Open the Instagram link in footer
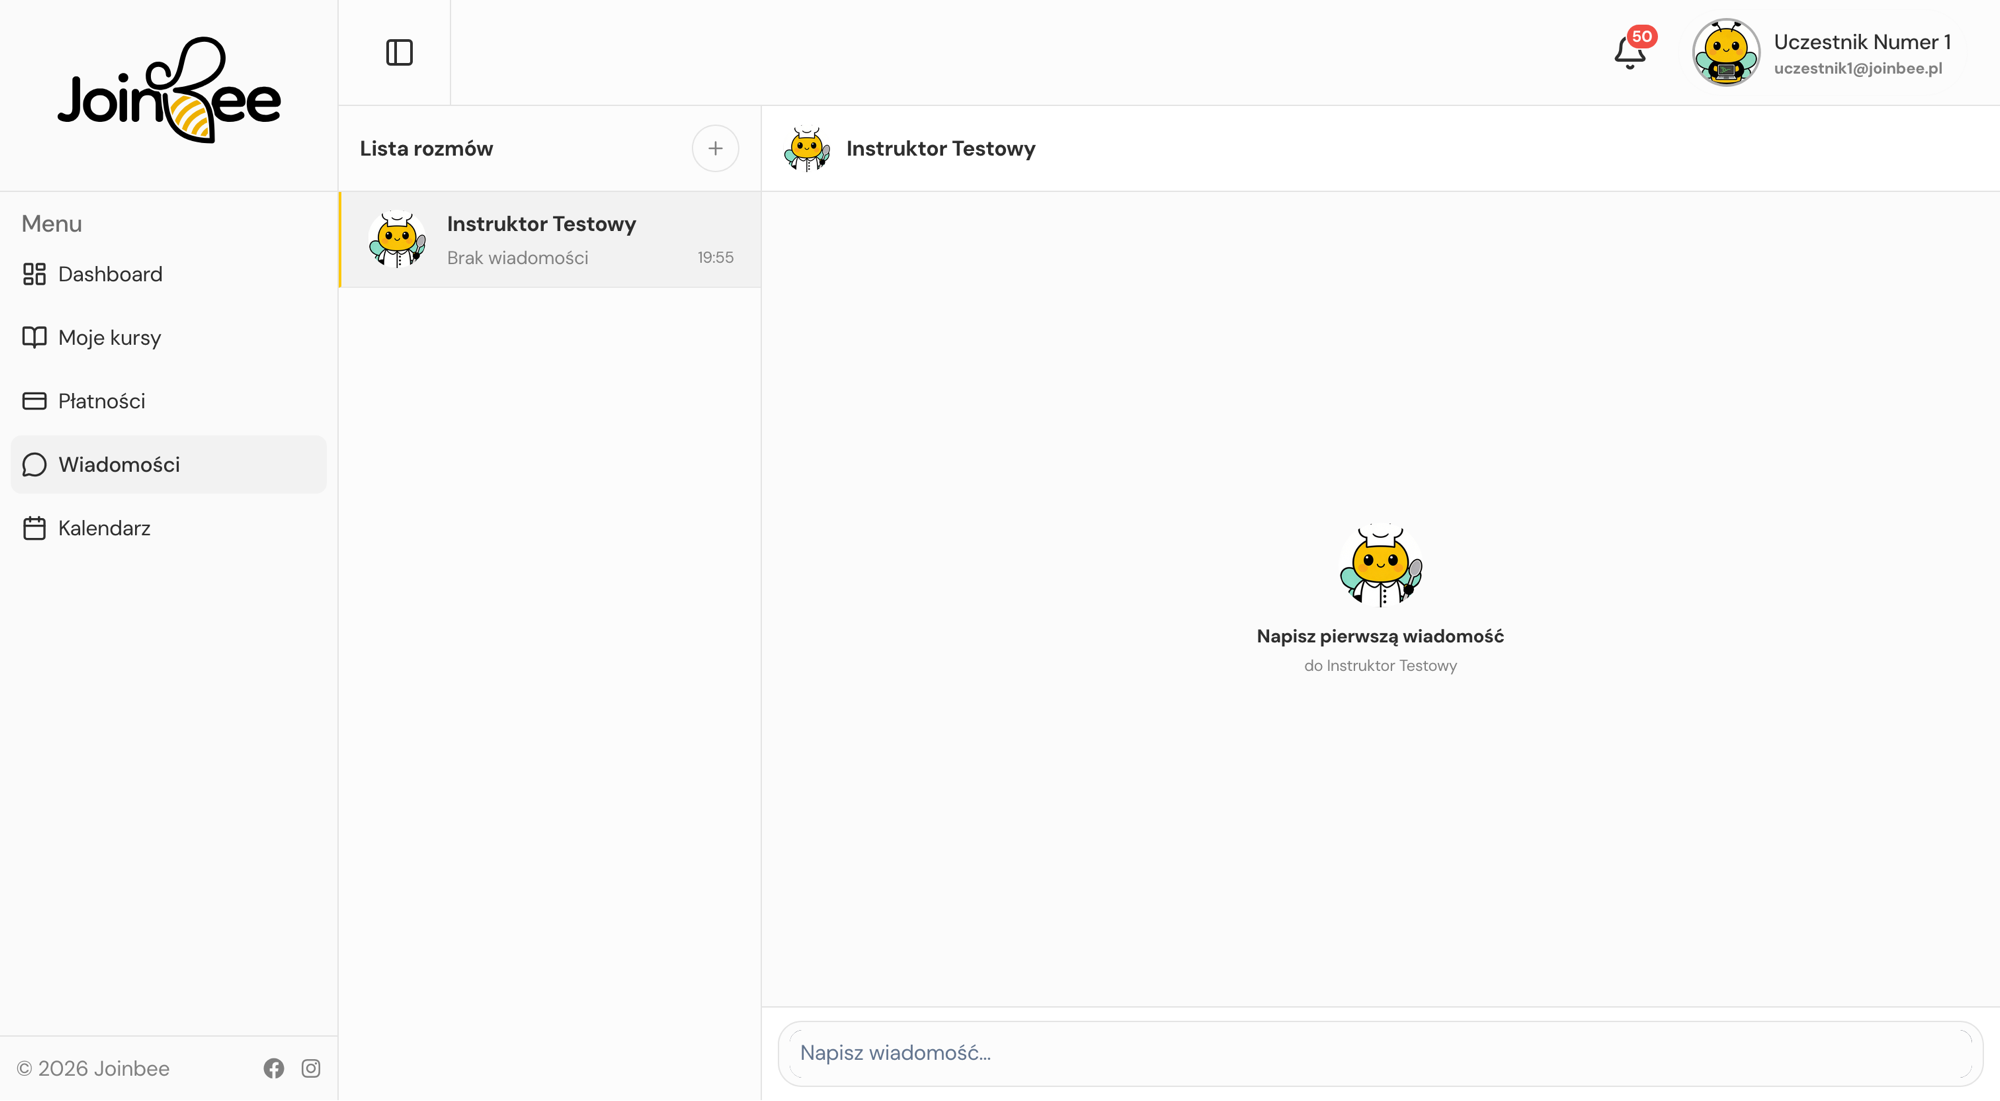The height and width of the screenshot is (1101, 2000). click(x=311, y=1068)
